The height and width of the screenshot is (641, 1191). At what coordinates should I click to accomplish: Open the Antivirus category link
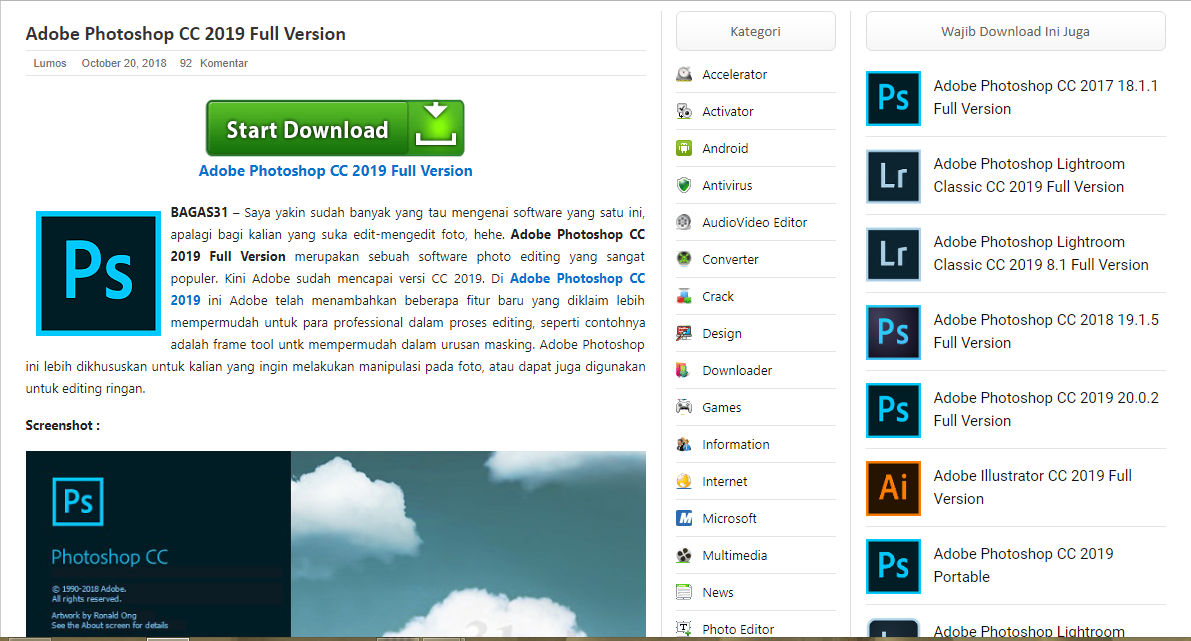727,185
